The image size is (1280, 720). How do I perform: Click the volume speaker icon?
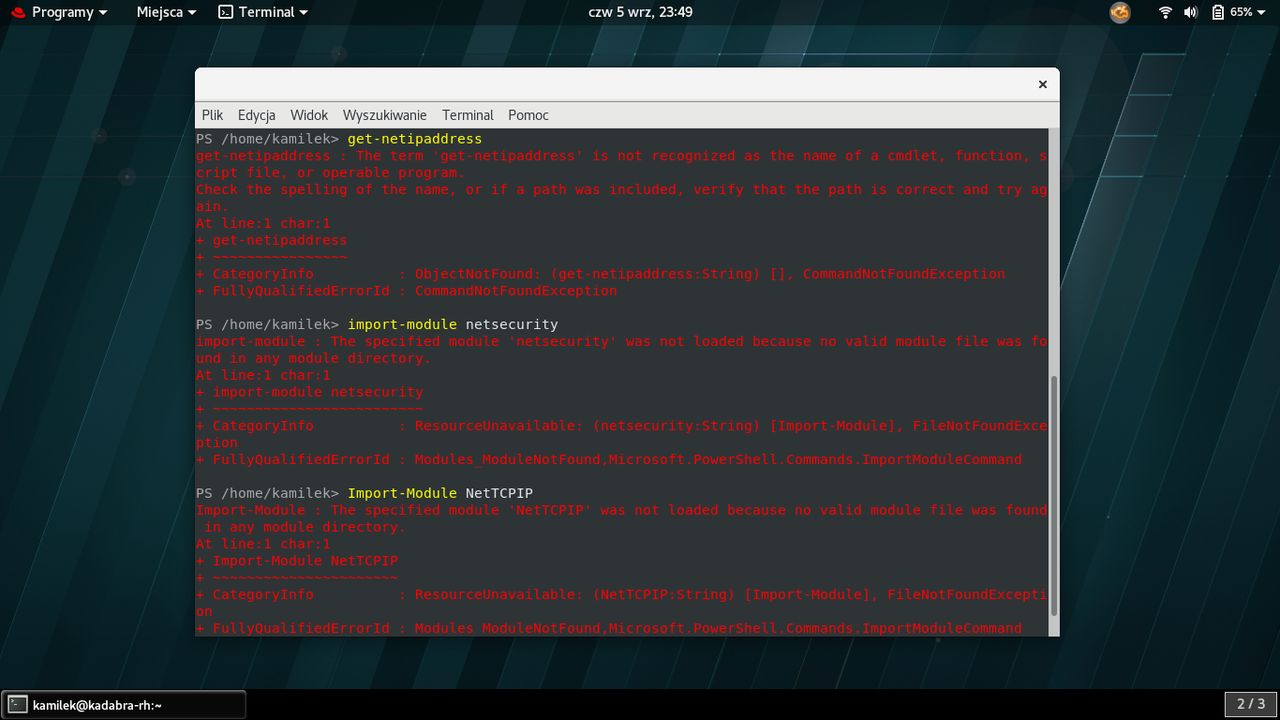[x=1192, y=12]
